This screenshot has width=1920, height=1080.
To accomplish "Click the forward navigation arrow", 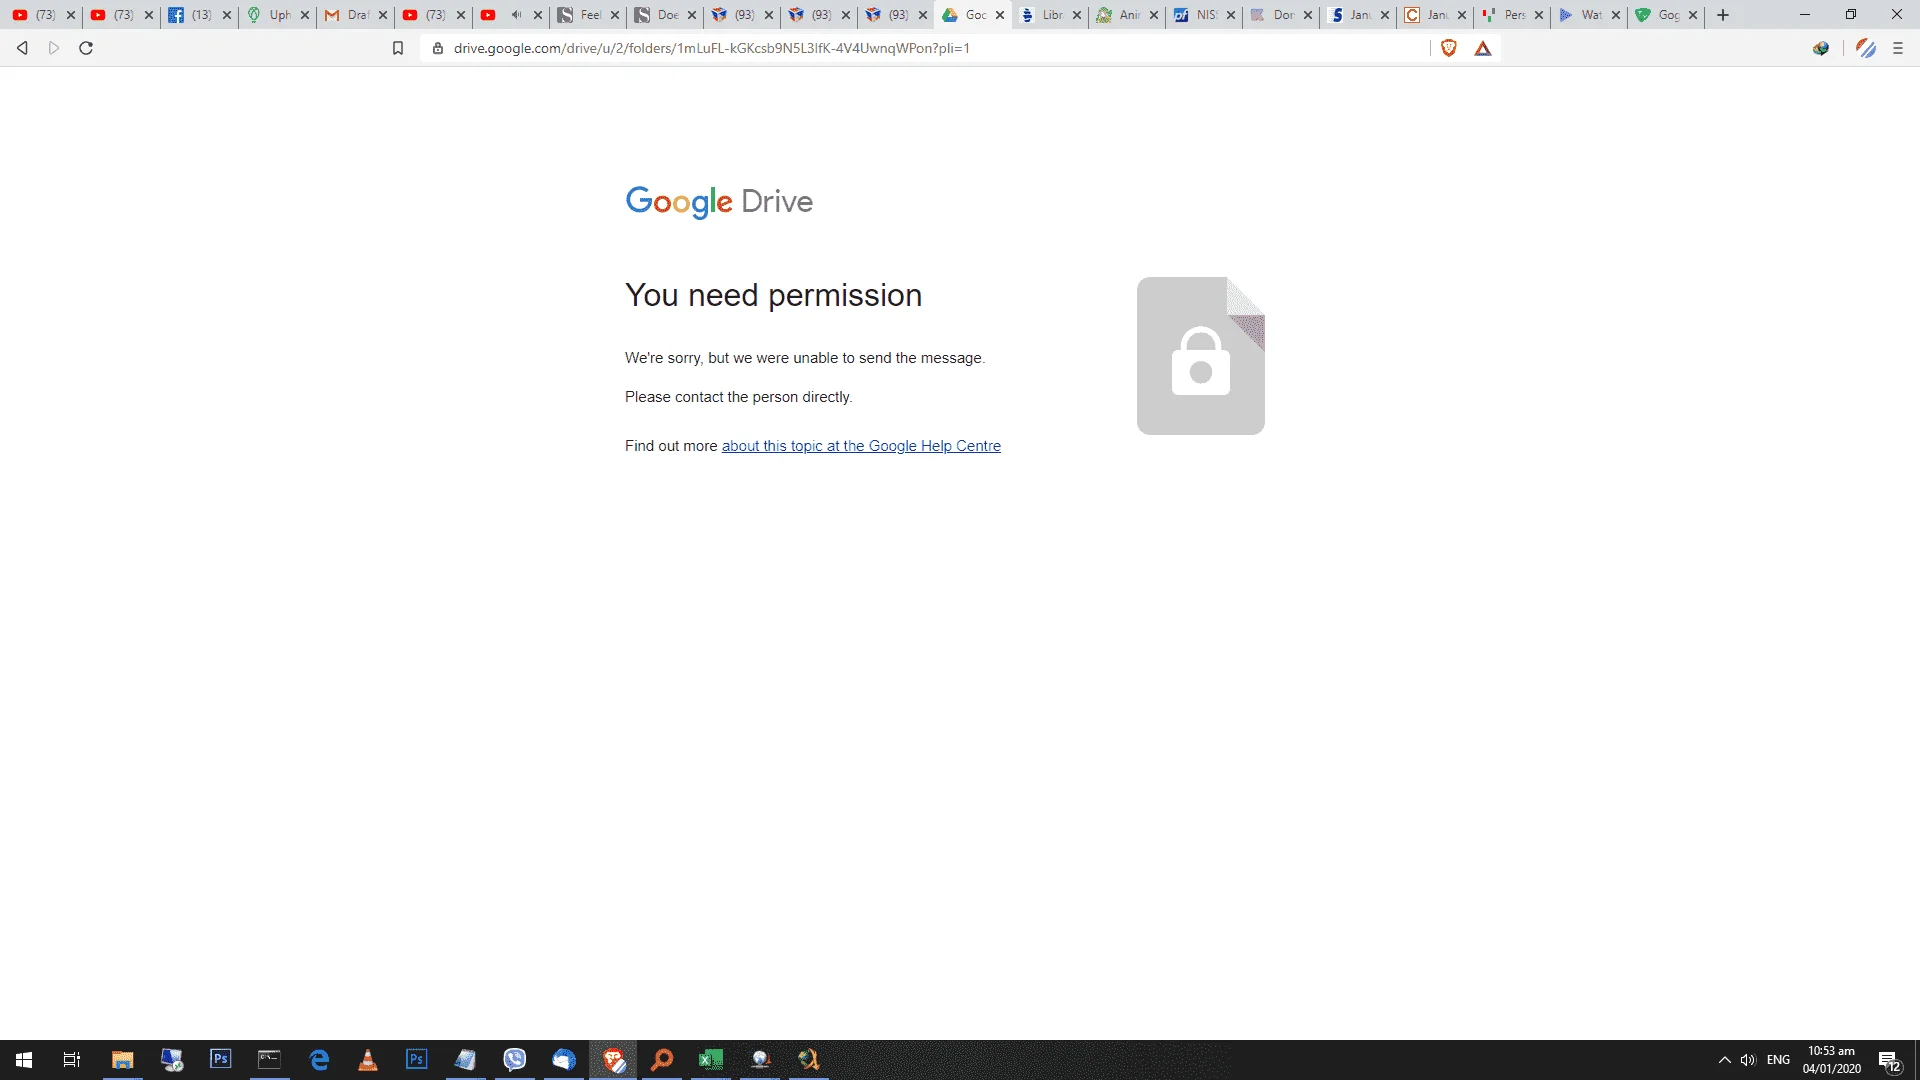I will tap(54, 48).
